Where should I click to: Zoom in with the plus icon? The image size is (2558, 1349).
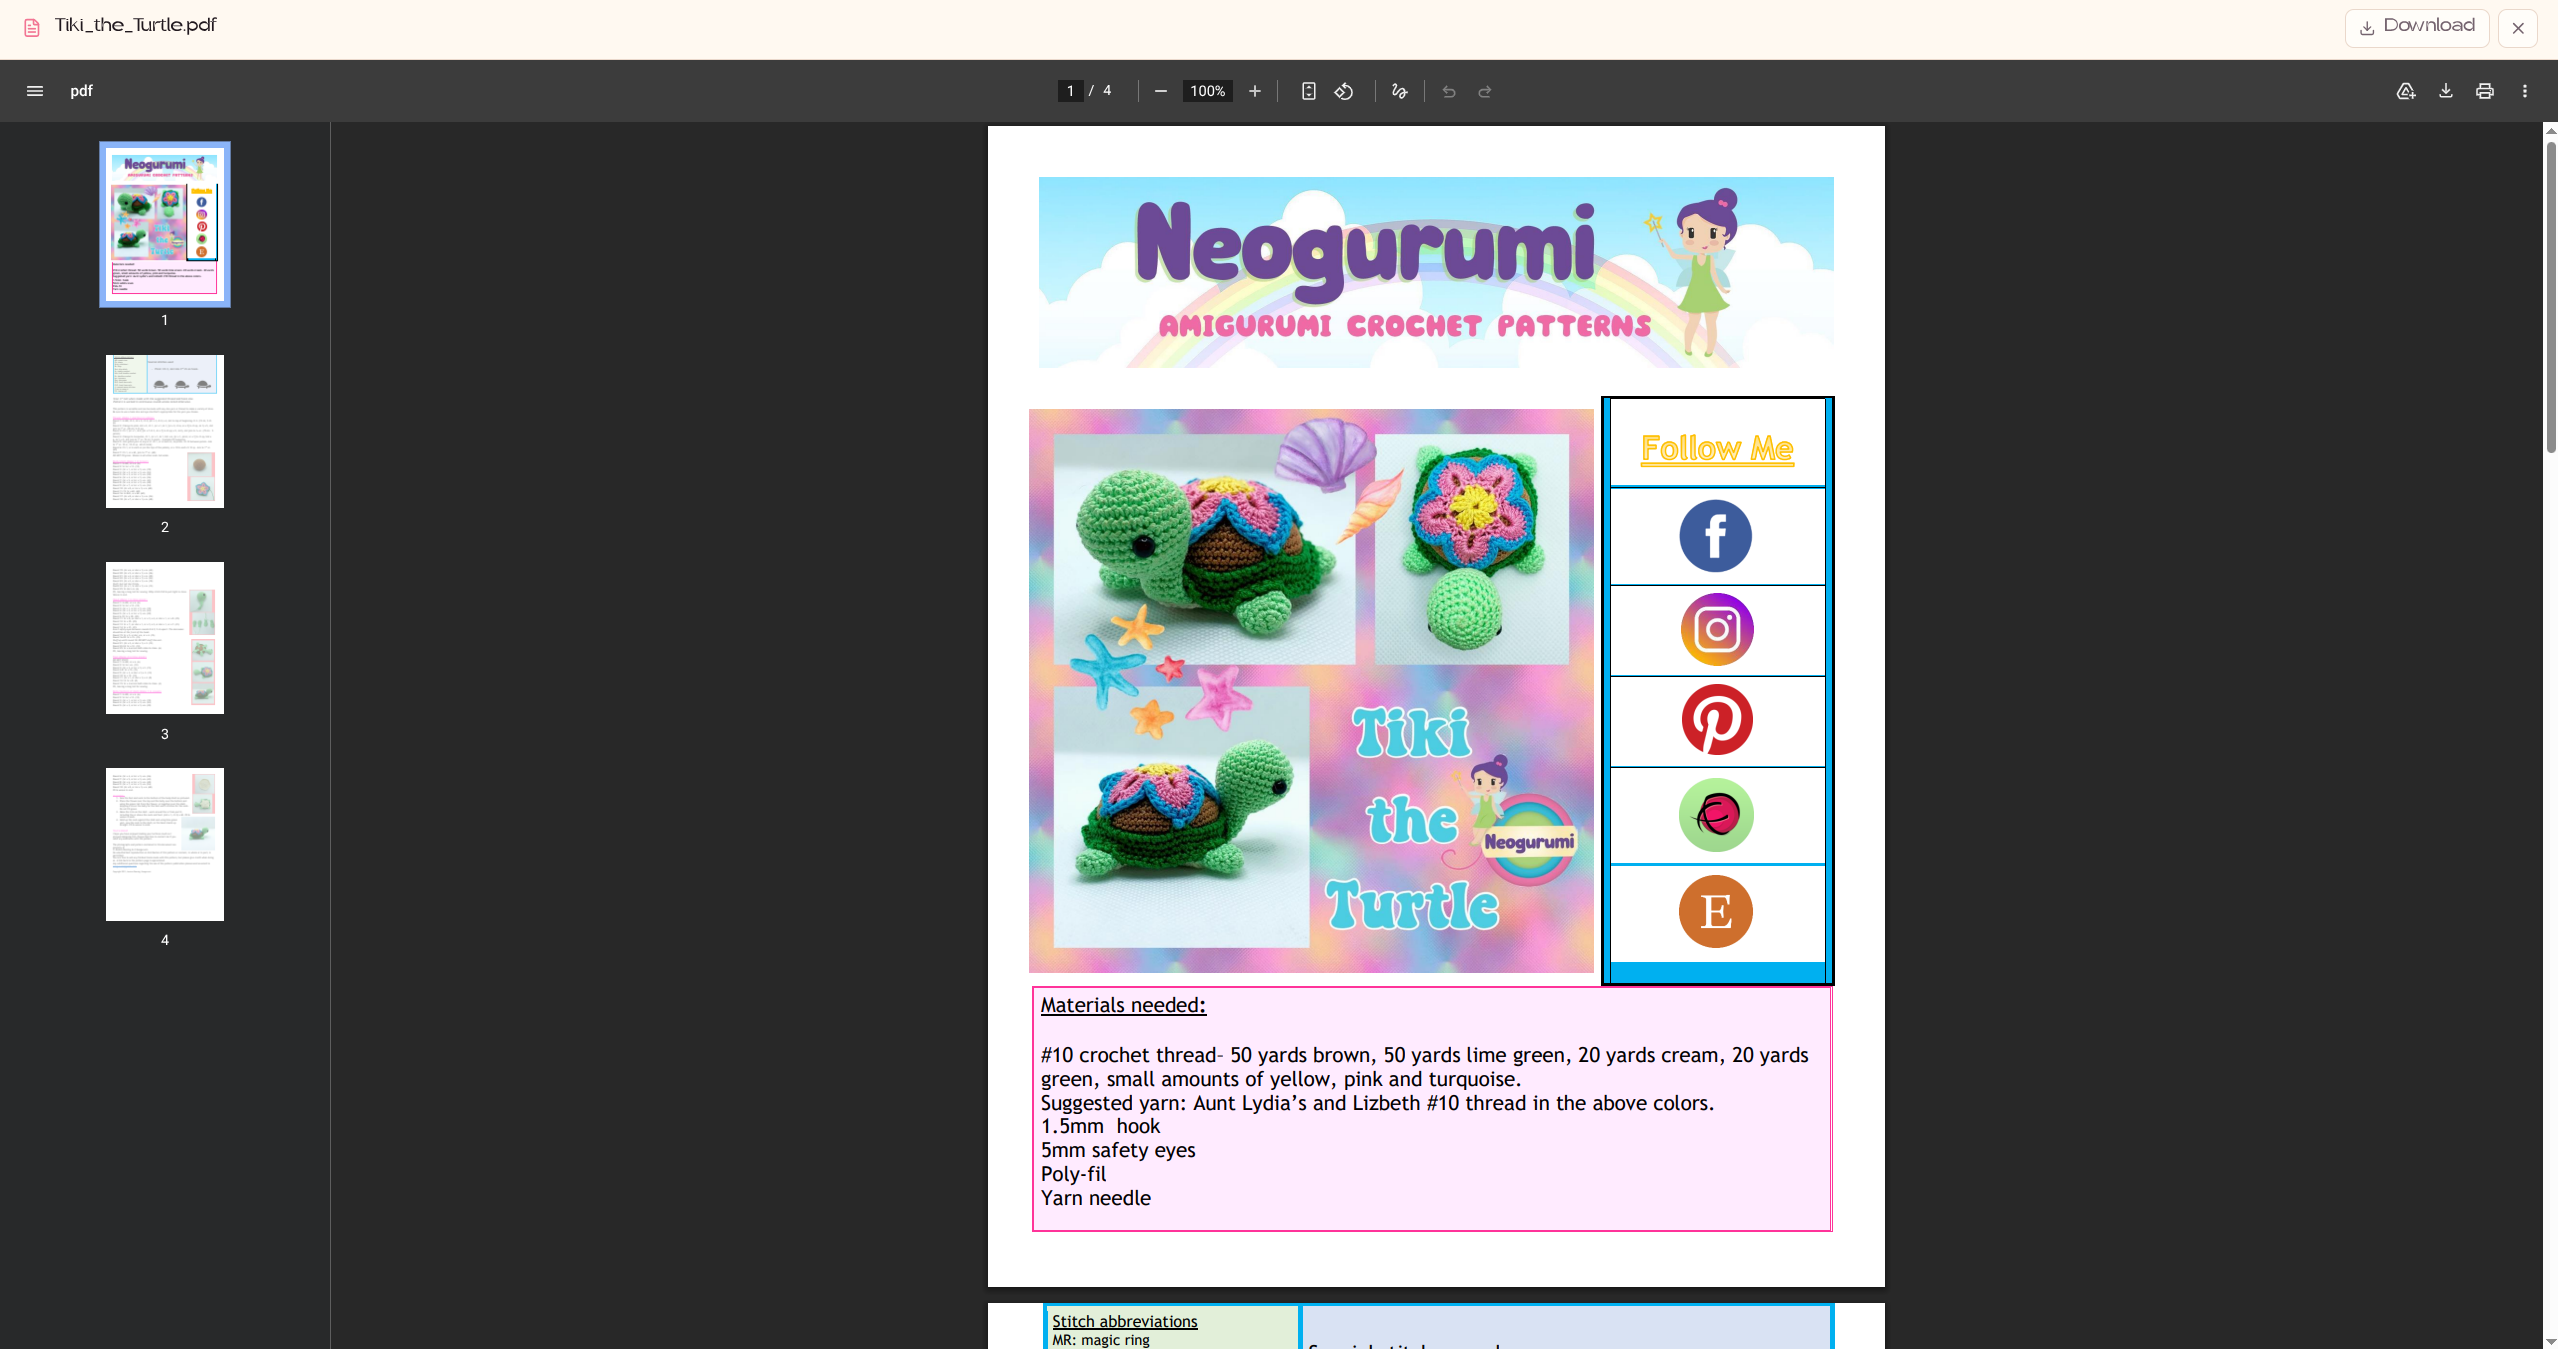pyautogui.click(x=1254, y=91)
